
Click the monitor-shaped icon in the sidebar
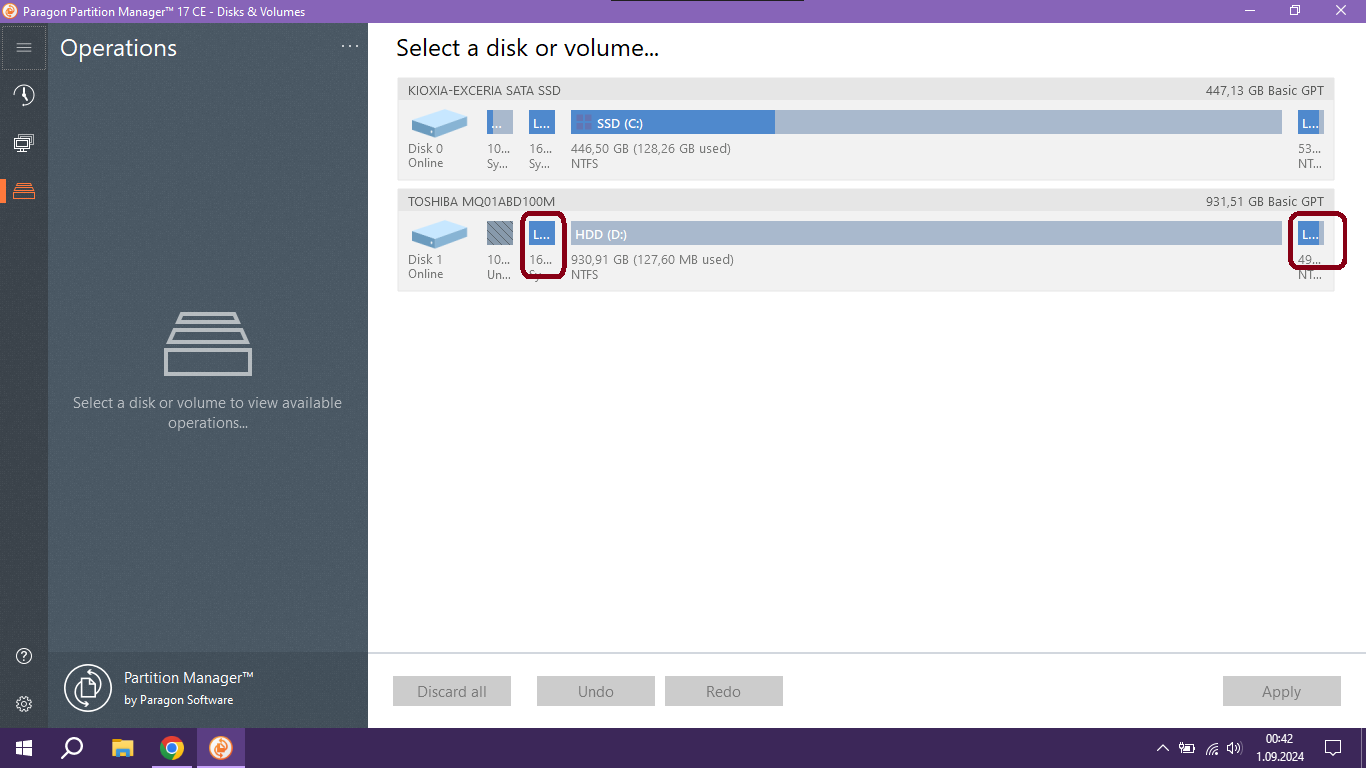24,143
